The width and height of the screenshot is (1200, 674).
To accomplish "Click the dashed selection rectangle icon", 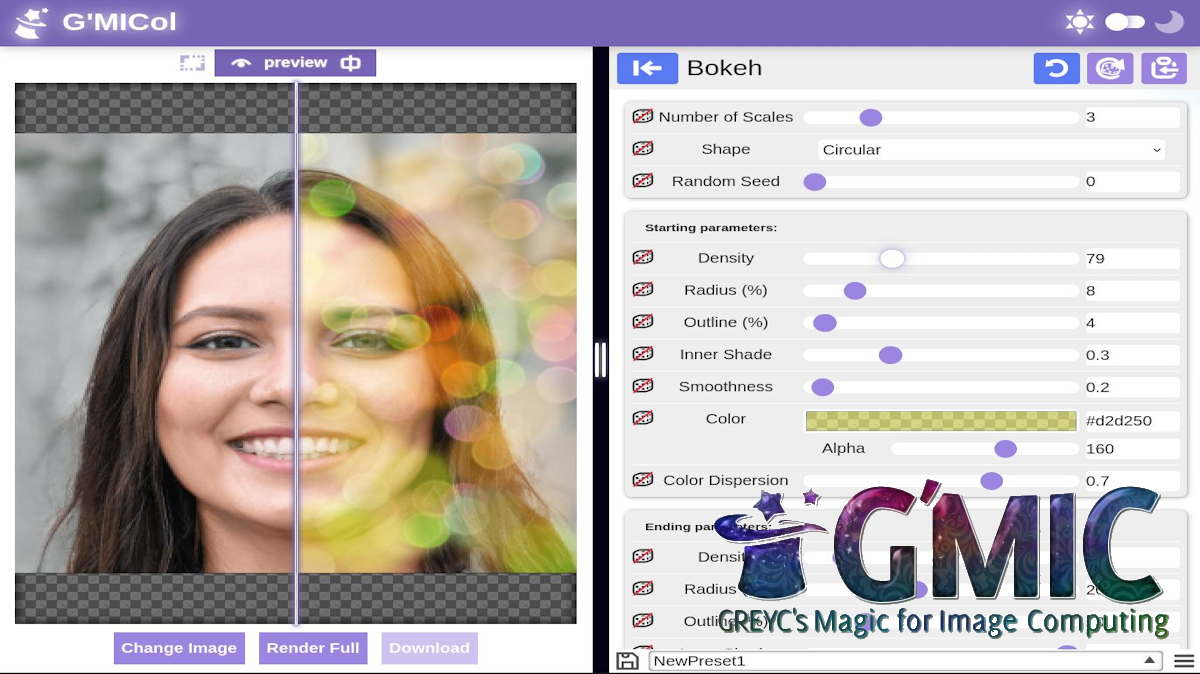I will pos(192,63).
